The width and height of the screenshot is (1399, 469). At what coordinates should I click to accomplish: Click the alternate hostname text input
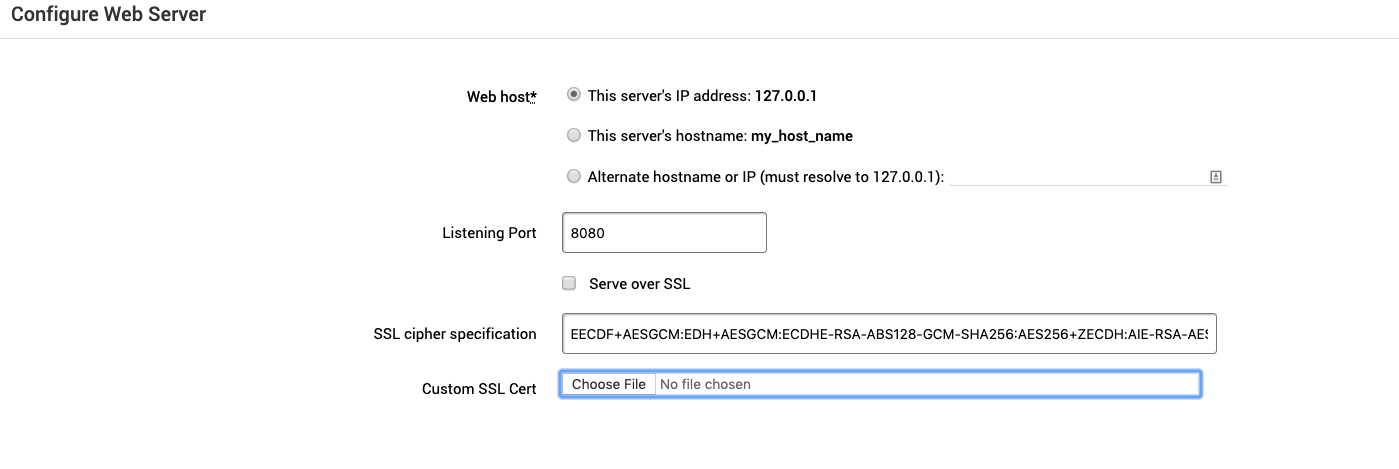pyautogui.click(x=1075, y=176)
